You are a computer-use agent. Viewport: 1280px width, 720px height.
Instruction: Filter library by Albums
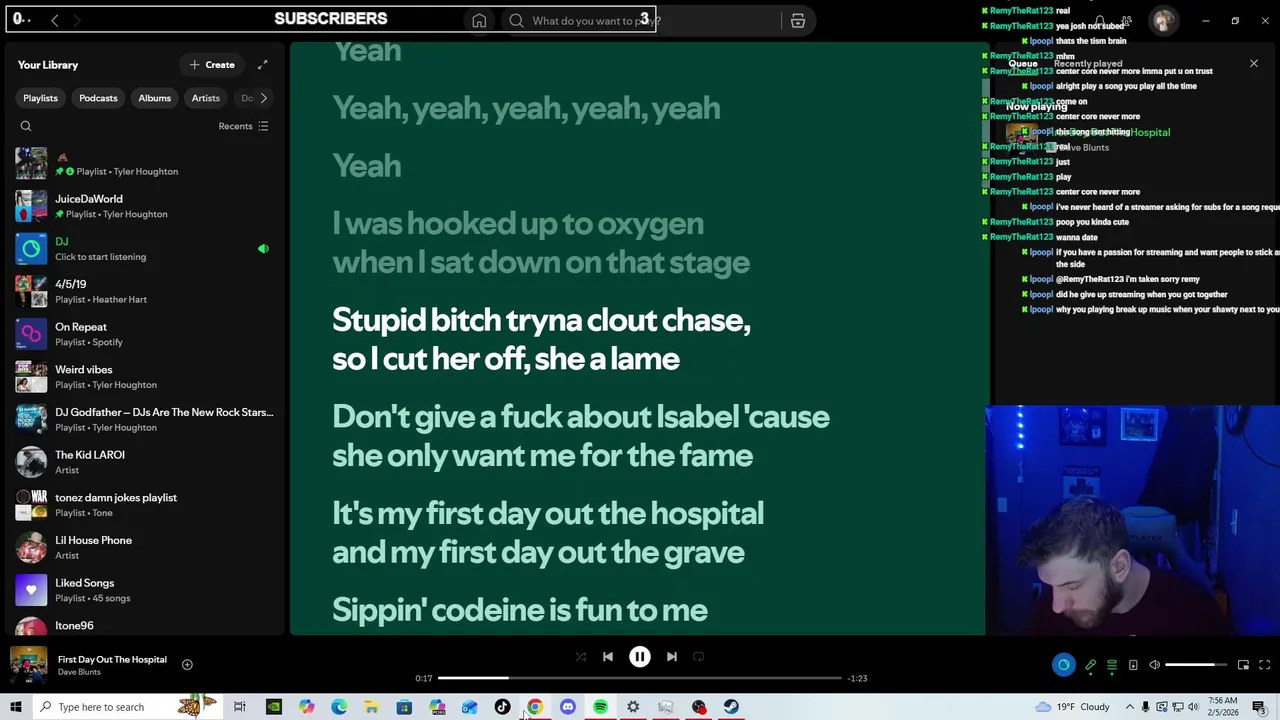(x=154, y=98)
